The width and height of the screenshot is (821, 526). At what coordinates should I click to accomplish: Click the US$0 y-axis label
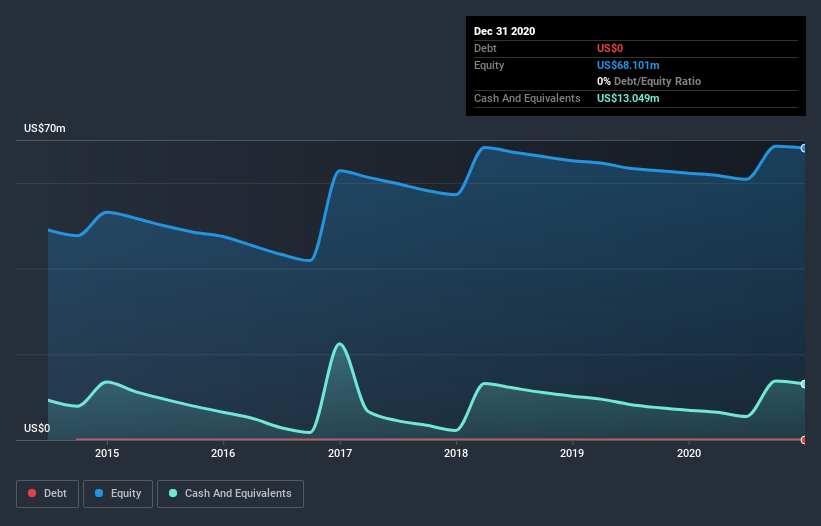pos(37,428)
